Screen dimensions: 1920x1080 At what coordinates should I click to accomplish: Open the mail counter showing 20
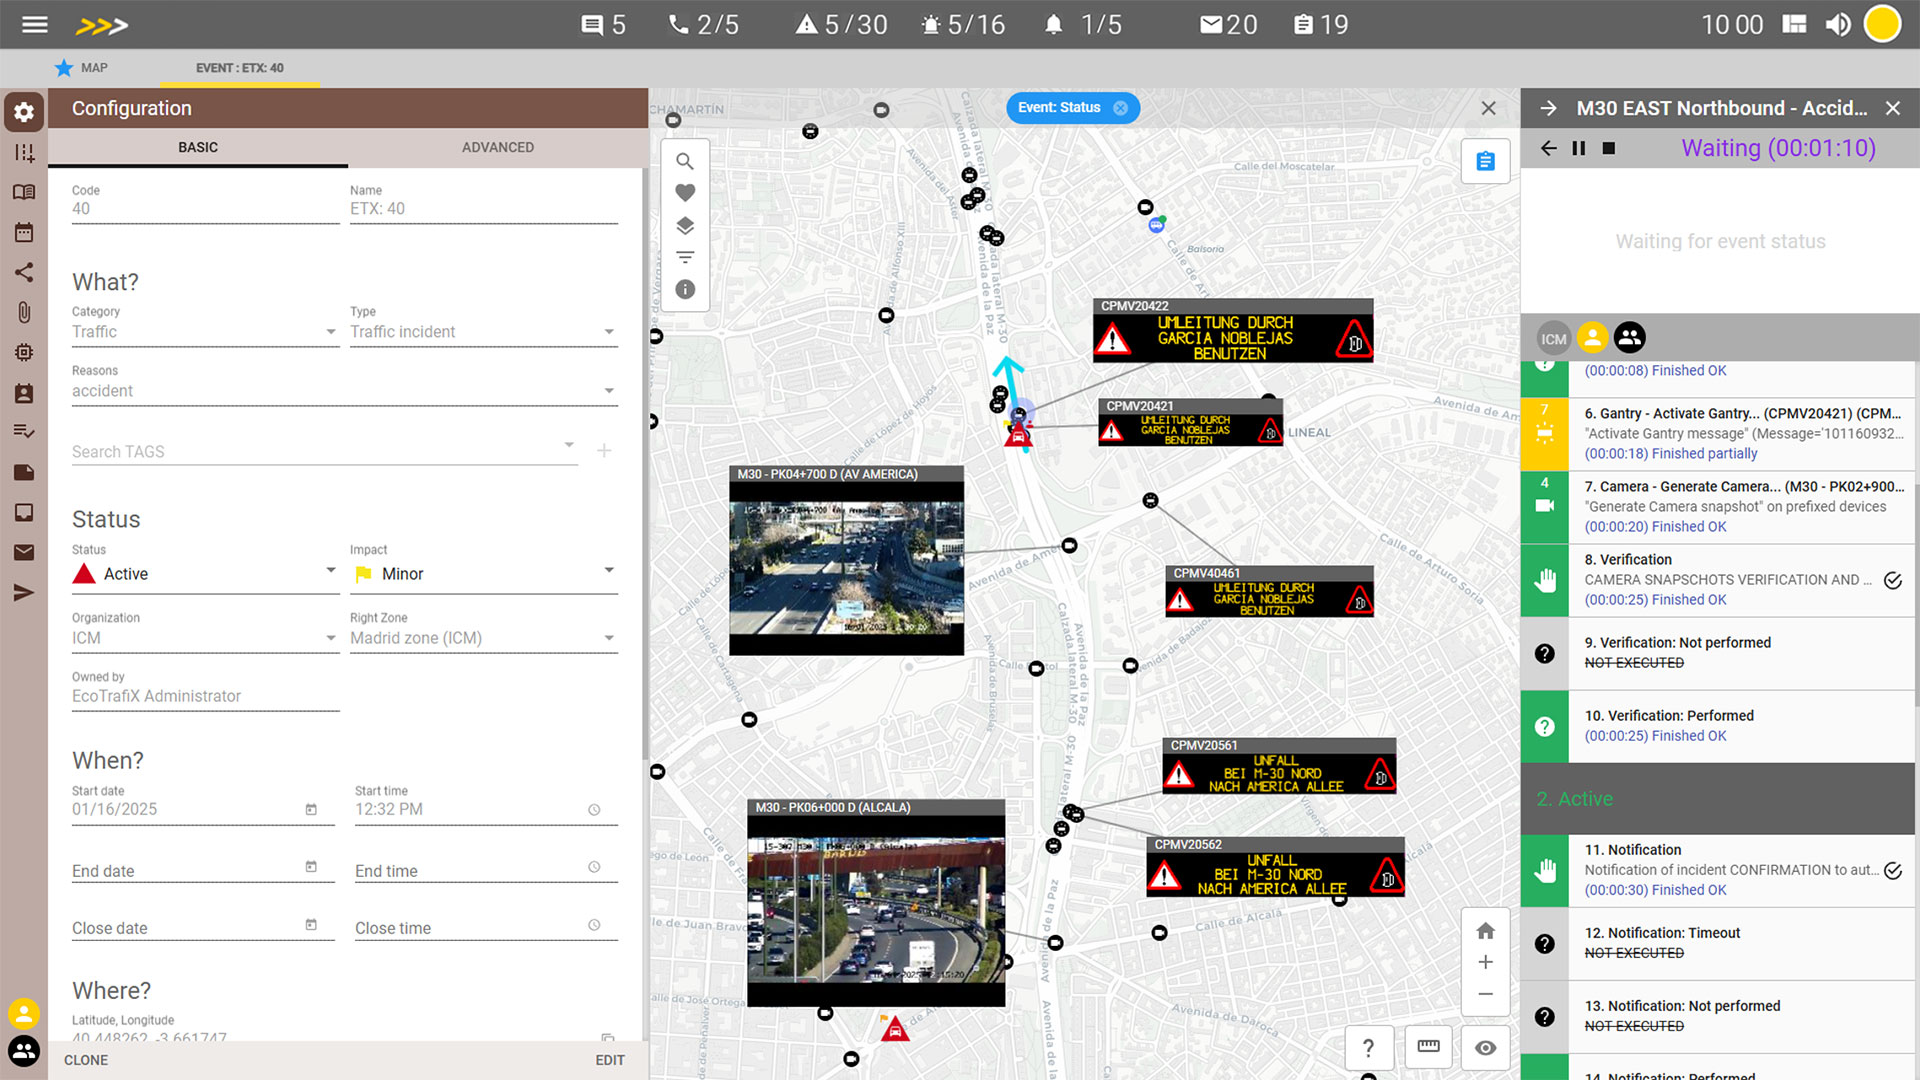(1228, 25)
